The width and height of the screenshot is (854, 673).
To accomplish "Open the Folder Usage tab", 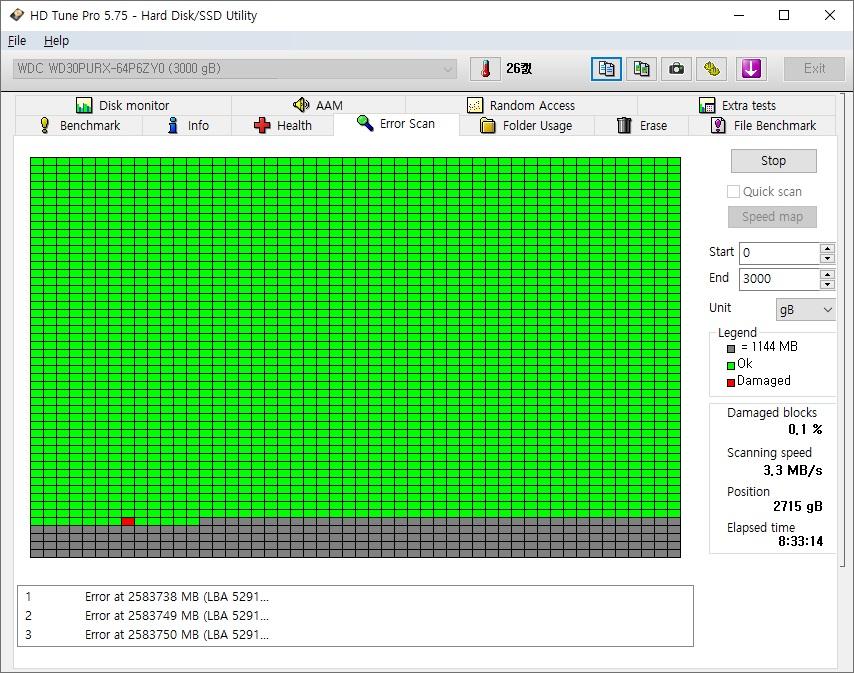I will (x=526, y=125).
